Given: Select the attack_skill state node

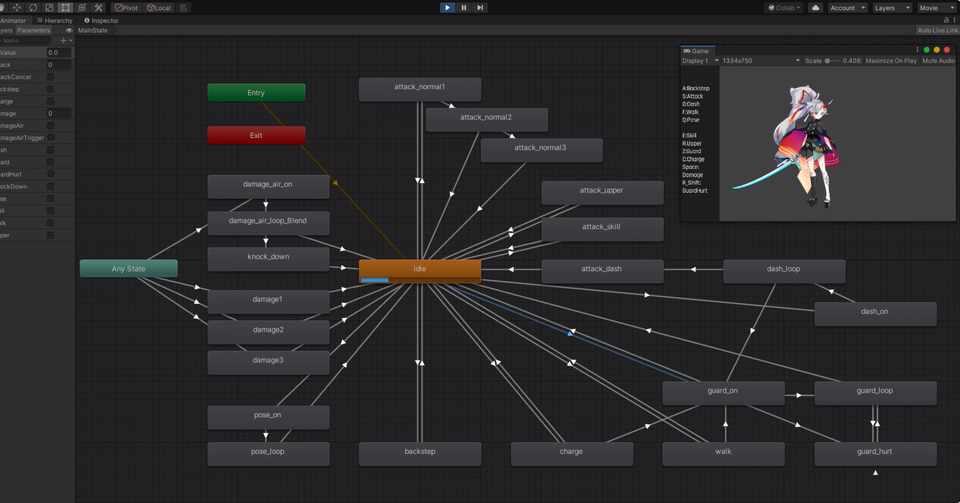Looking at the screenshot, I should tap(602, 229).
